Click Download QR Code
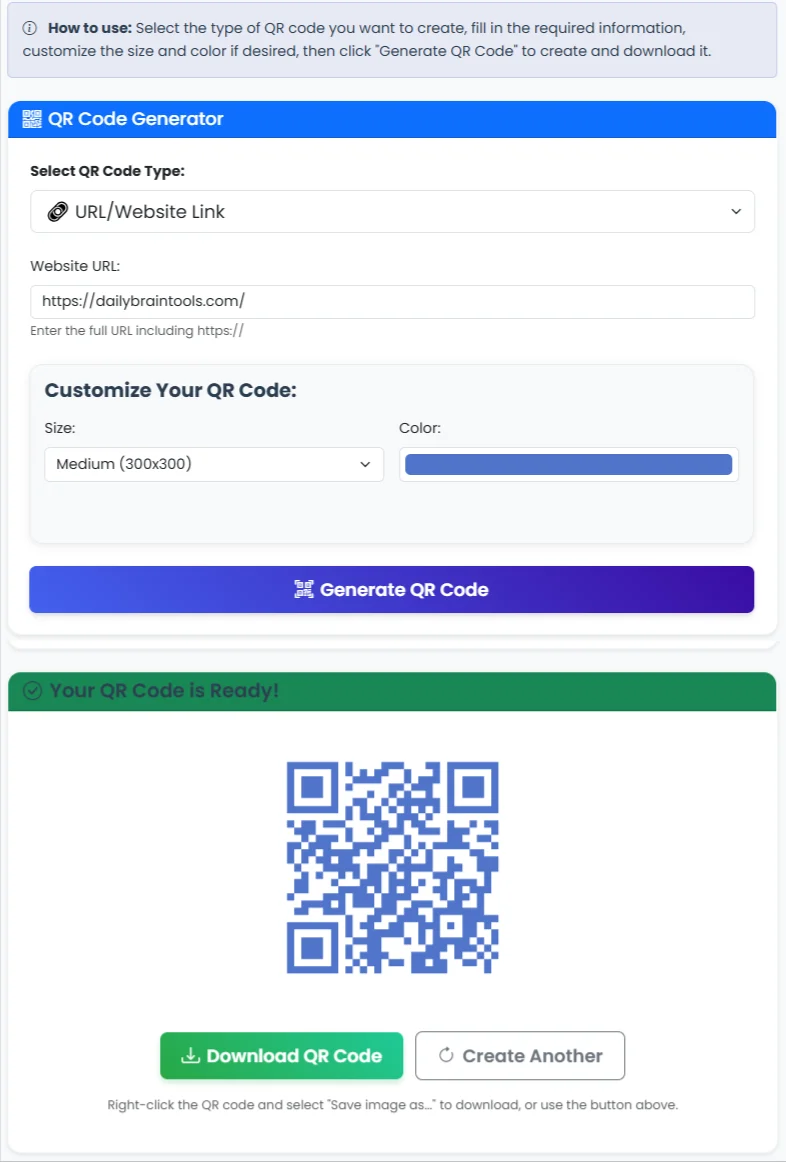 coord(281,1055)
